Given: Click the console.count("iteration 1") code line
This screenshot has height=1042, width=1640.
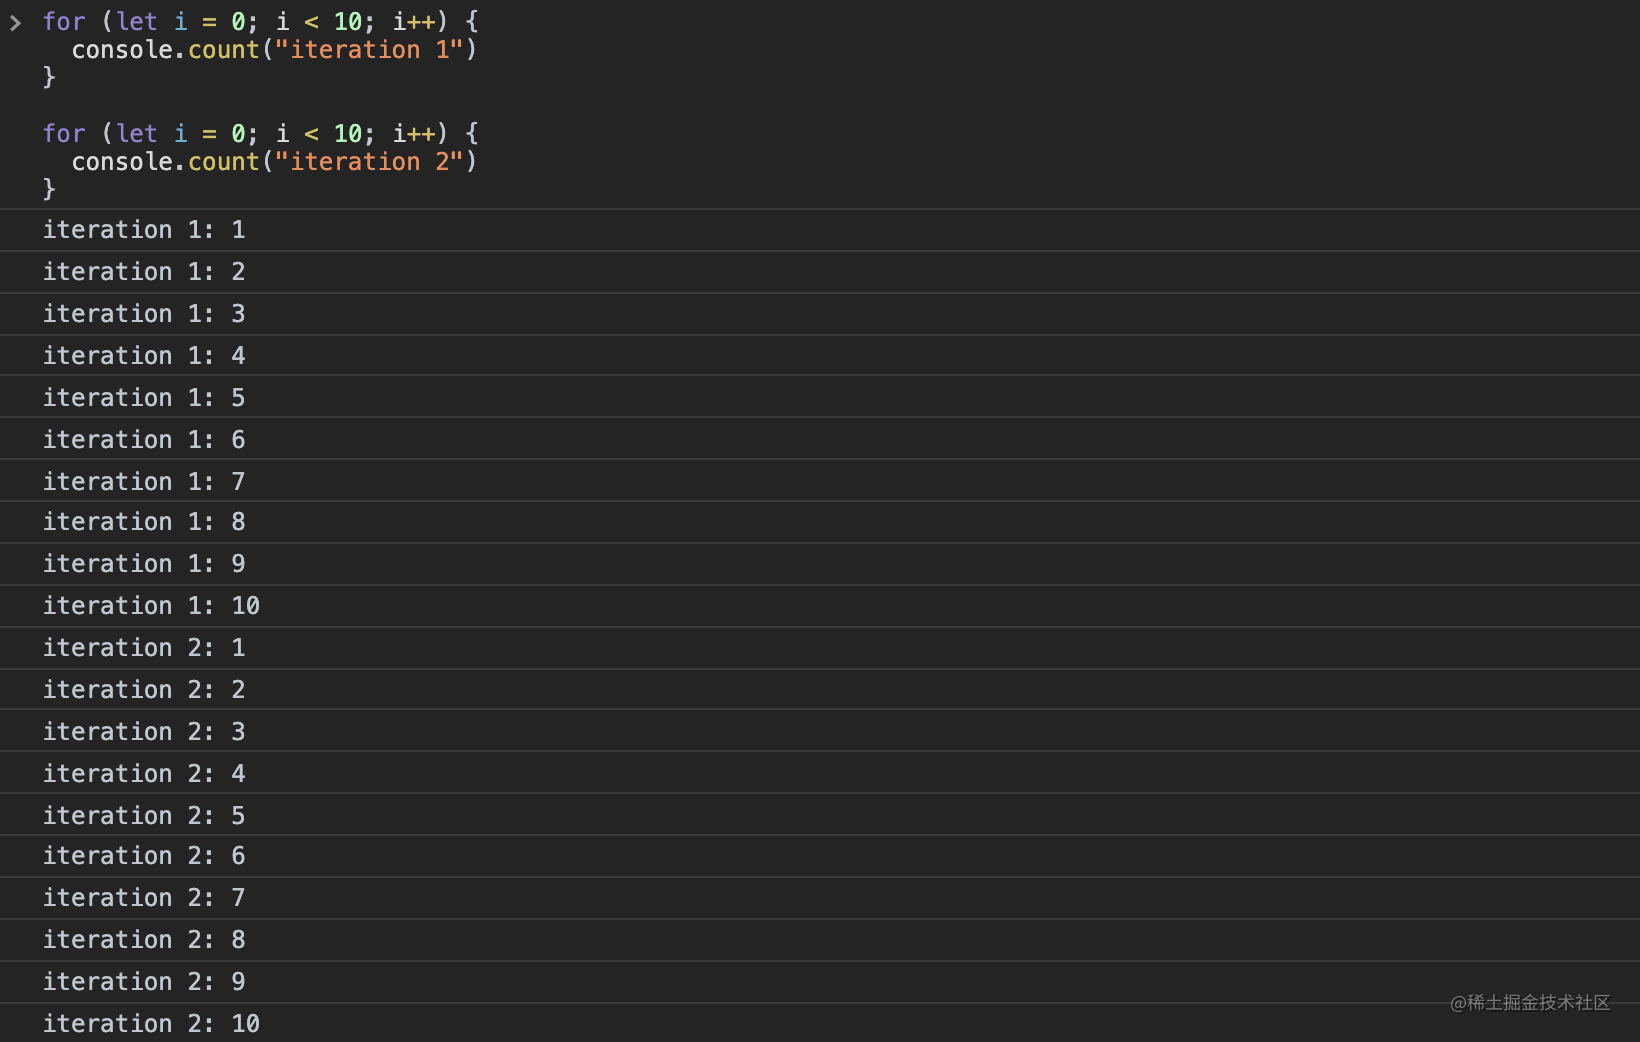Looking at the screenshot, I should point(275,50).
